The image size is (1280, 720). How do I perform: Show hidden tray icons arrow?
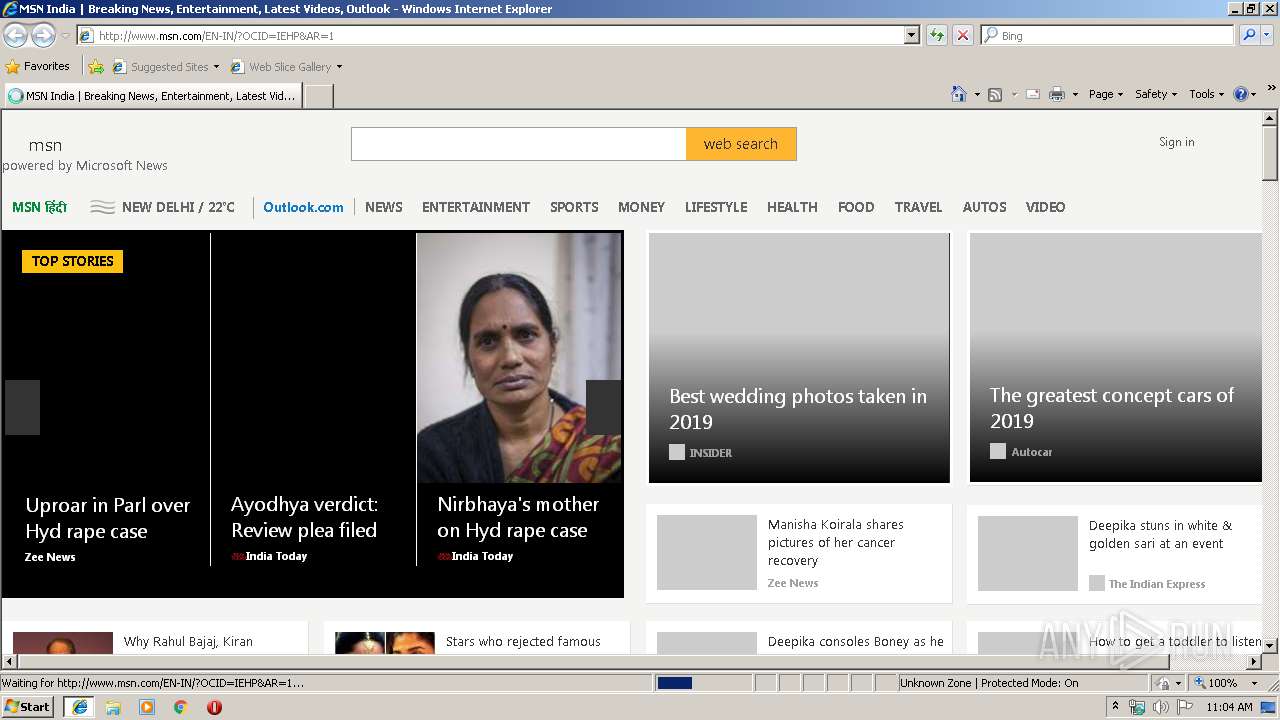coord(1116,707)
